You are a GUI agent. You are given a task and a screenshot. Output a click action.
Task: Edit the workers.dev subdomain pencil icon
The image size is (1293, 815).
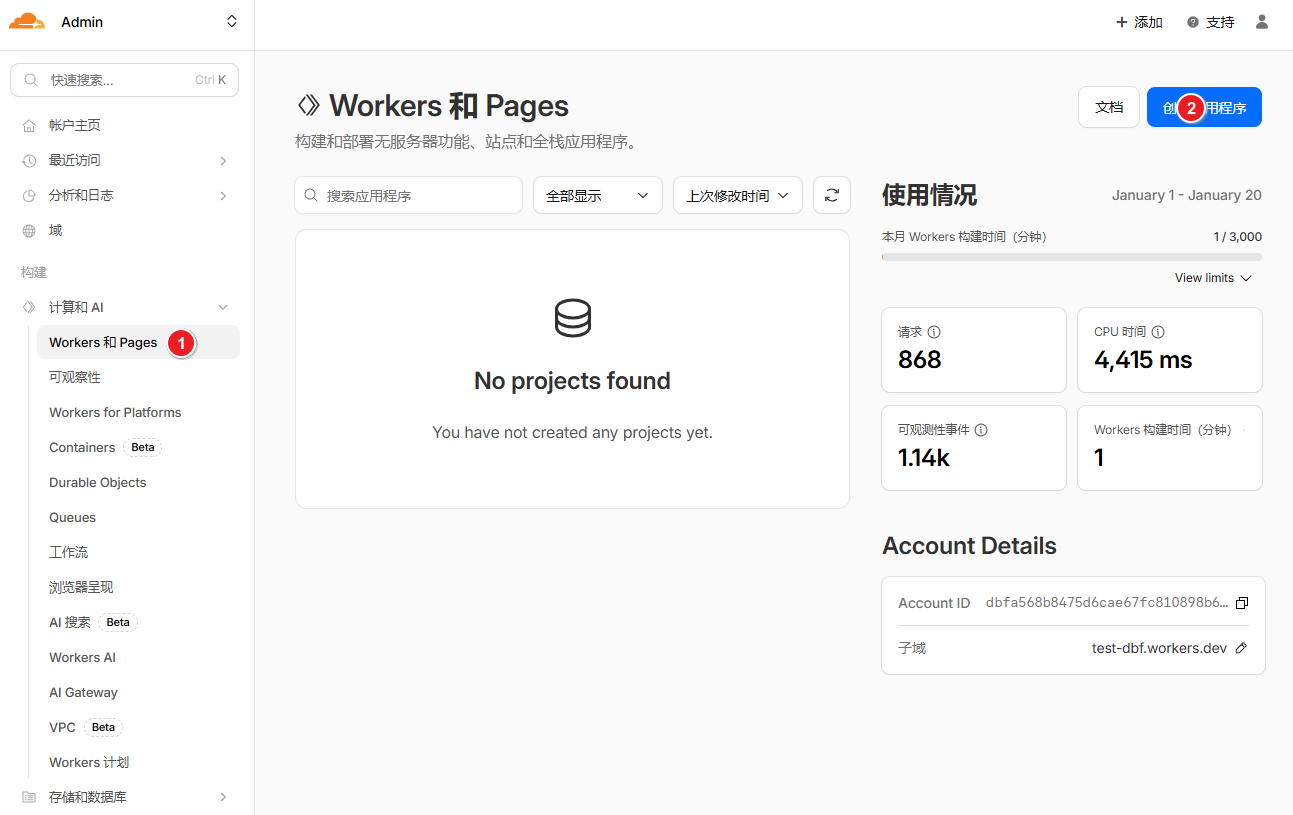tap(1241, 648)
